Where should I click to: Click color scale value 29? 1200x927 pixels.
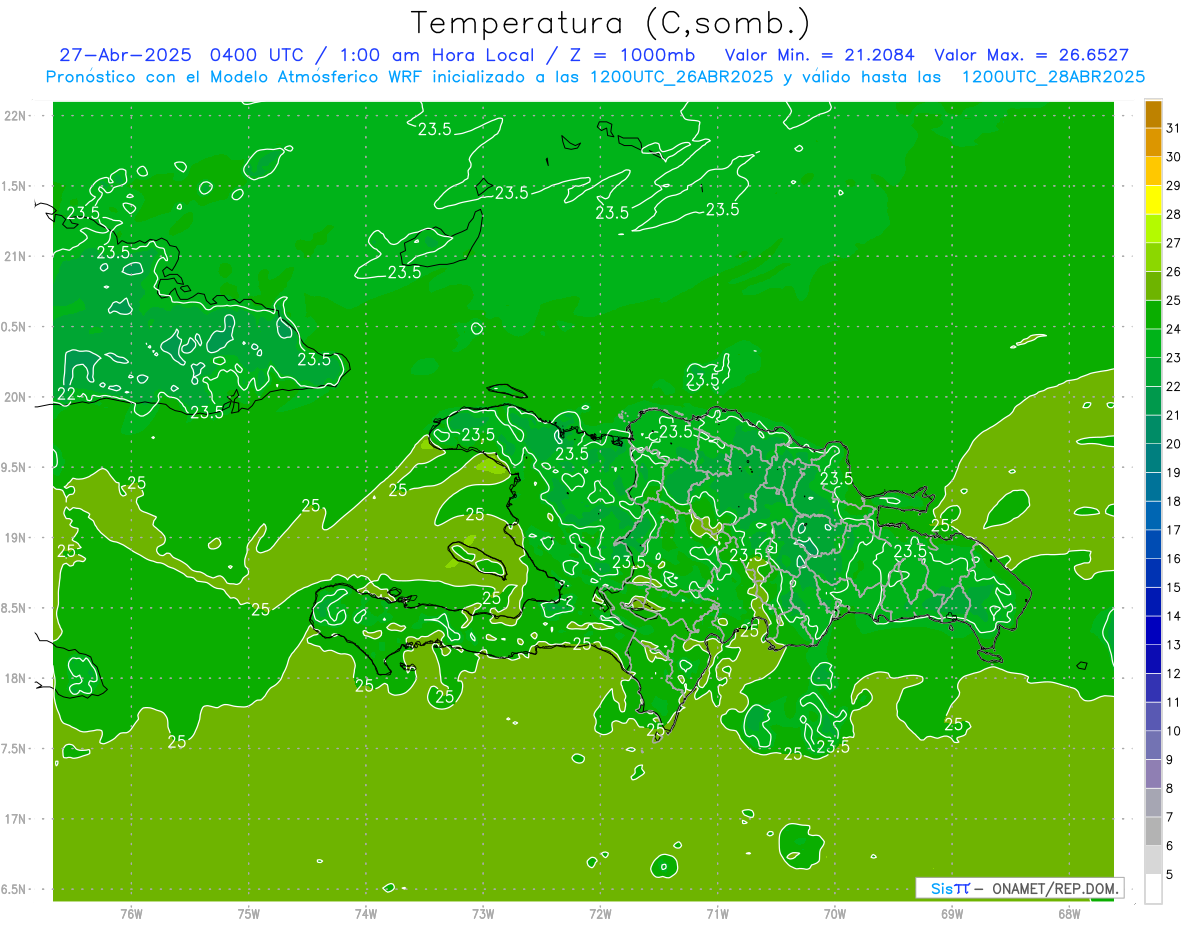(x=1174, y=185)
